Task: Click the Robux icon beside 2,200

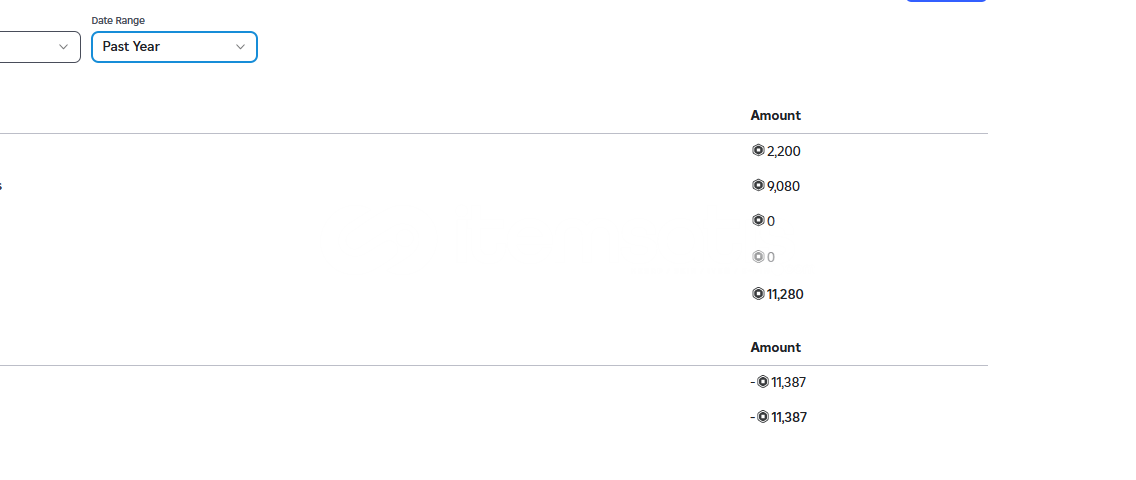Action: coord(758,151)
